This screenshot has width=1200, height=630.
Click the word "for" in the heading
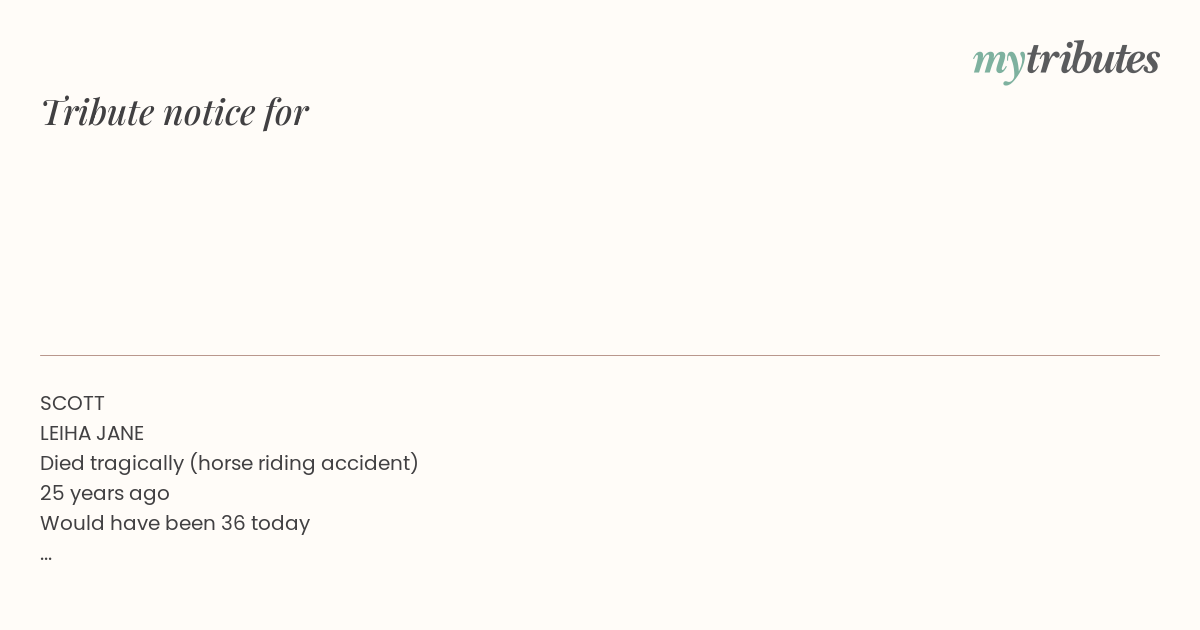pos(286,112)
